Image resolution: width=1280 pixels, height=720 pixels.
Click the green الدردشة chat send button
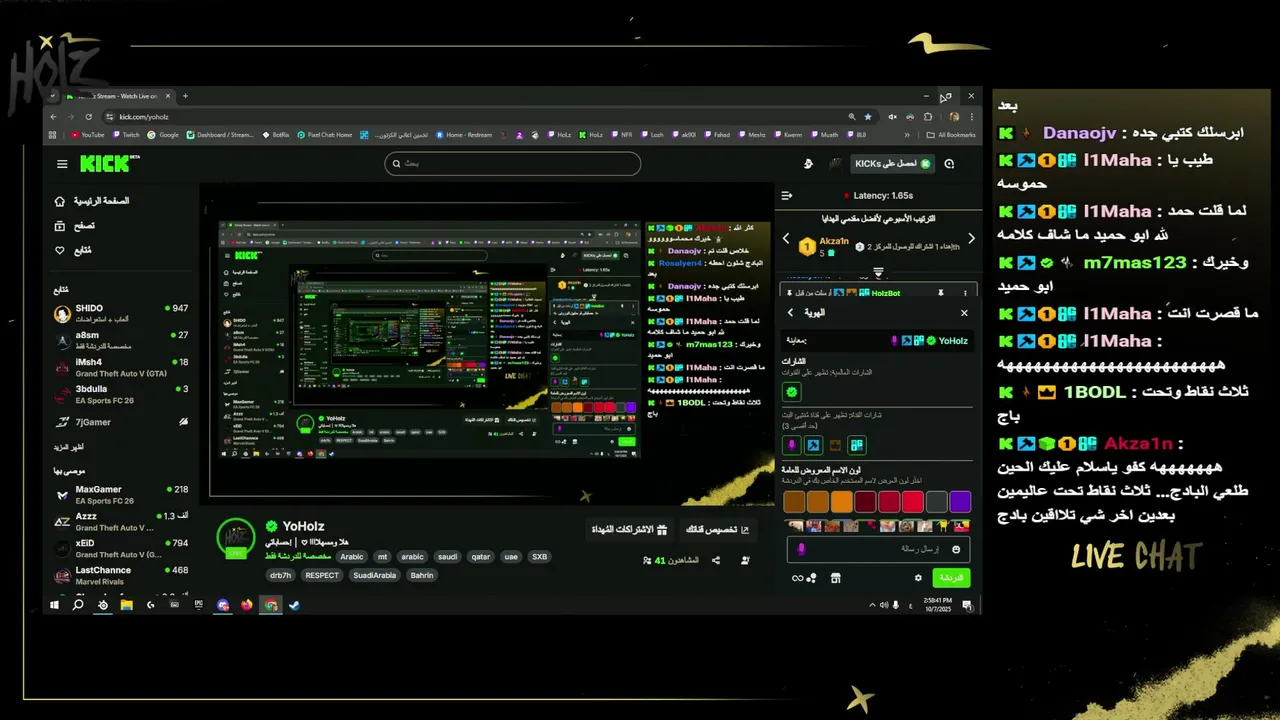951,578
